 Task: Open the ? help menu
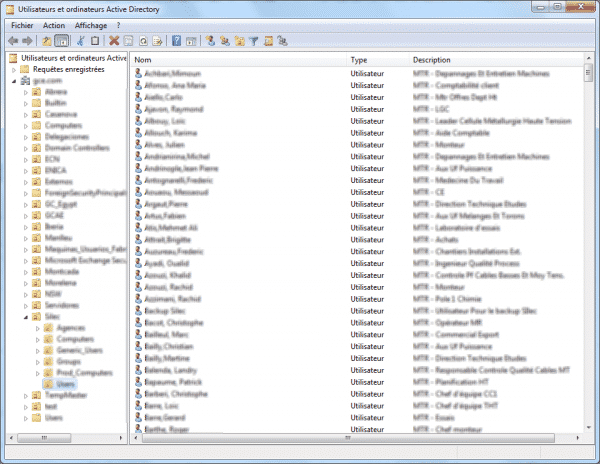point(119,25)
